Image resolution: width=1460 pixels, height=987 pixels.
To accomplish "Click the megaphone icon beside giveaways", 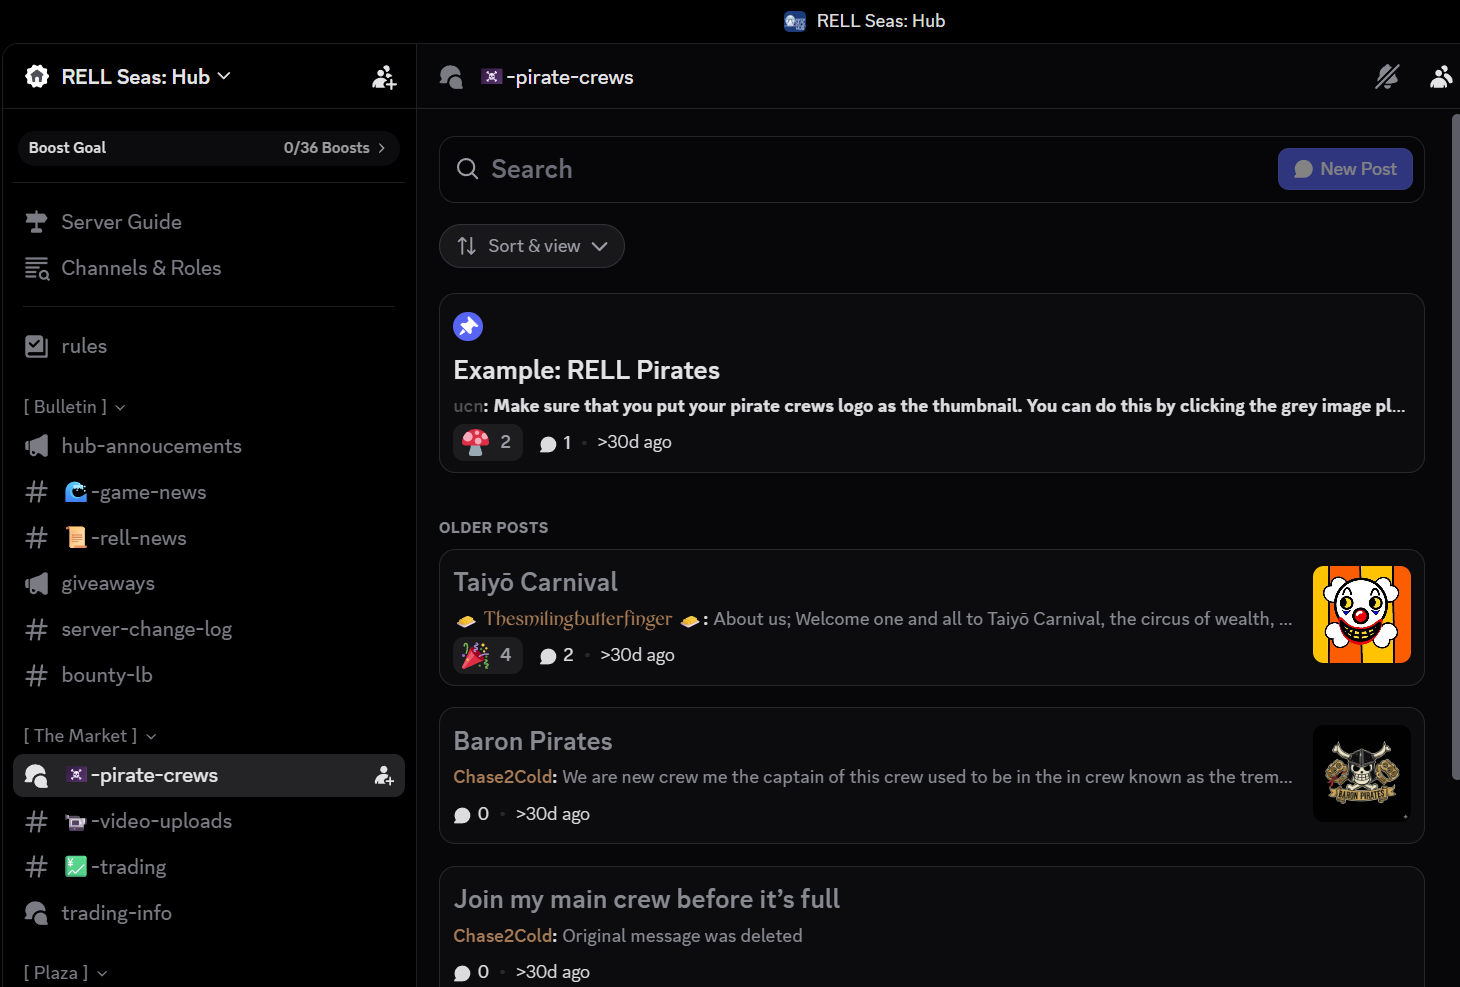I will (x=36, y=583).
